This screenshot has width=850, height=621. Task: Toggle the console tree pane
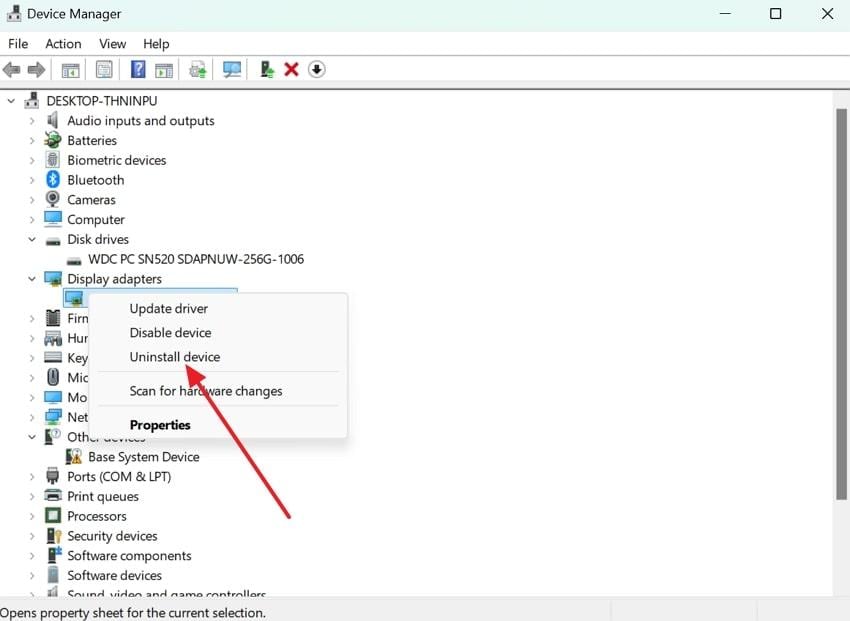70,68
